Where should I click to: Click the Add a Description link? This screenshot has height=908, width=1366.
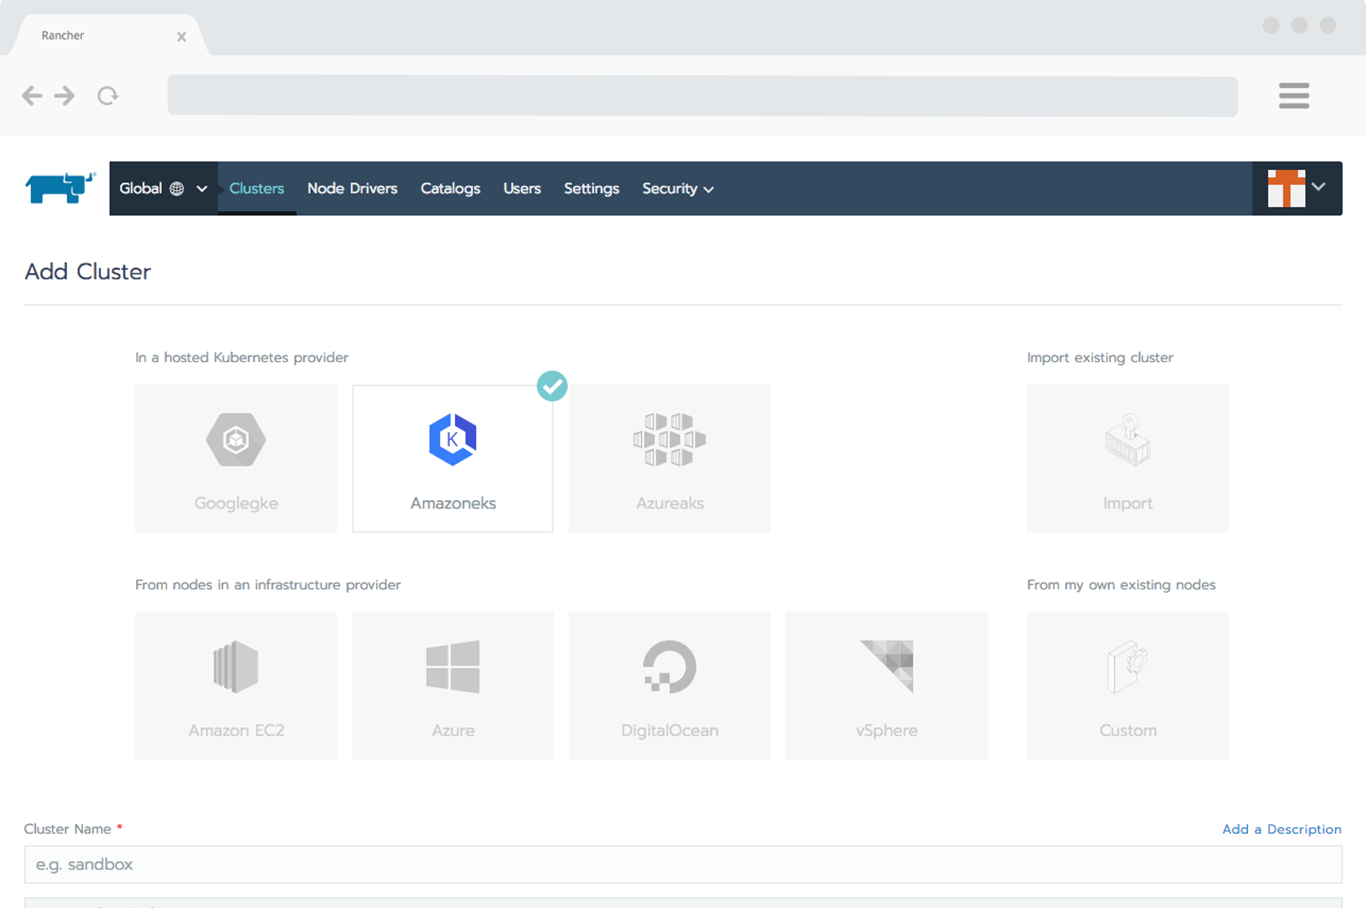click(1282, 829)
